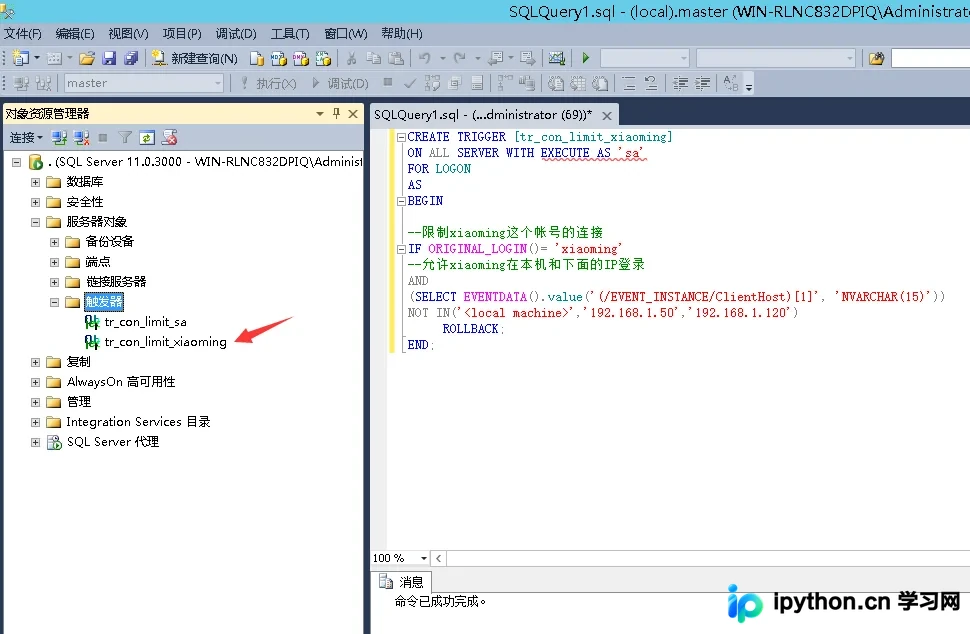This screenshot has height=634, width=970.
Task: Expand the 链接服务器 folder node
Action: [x=54, y=282]
